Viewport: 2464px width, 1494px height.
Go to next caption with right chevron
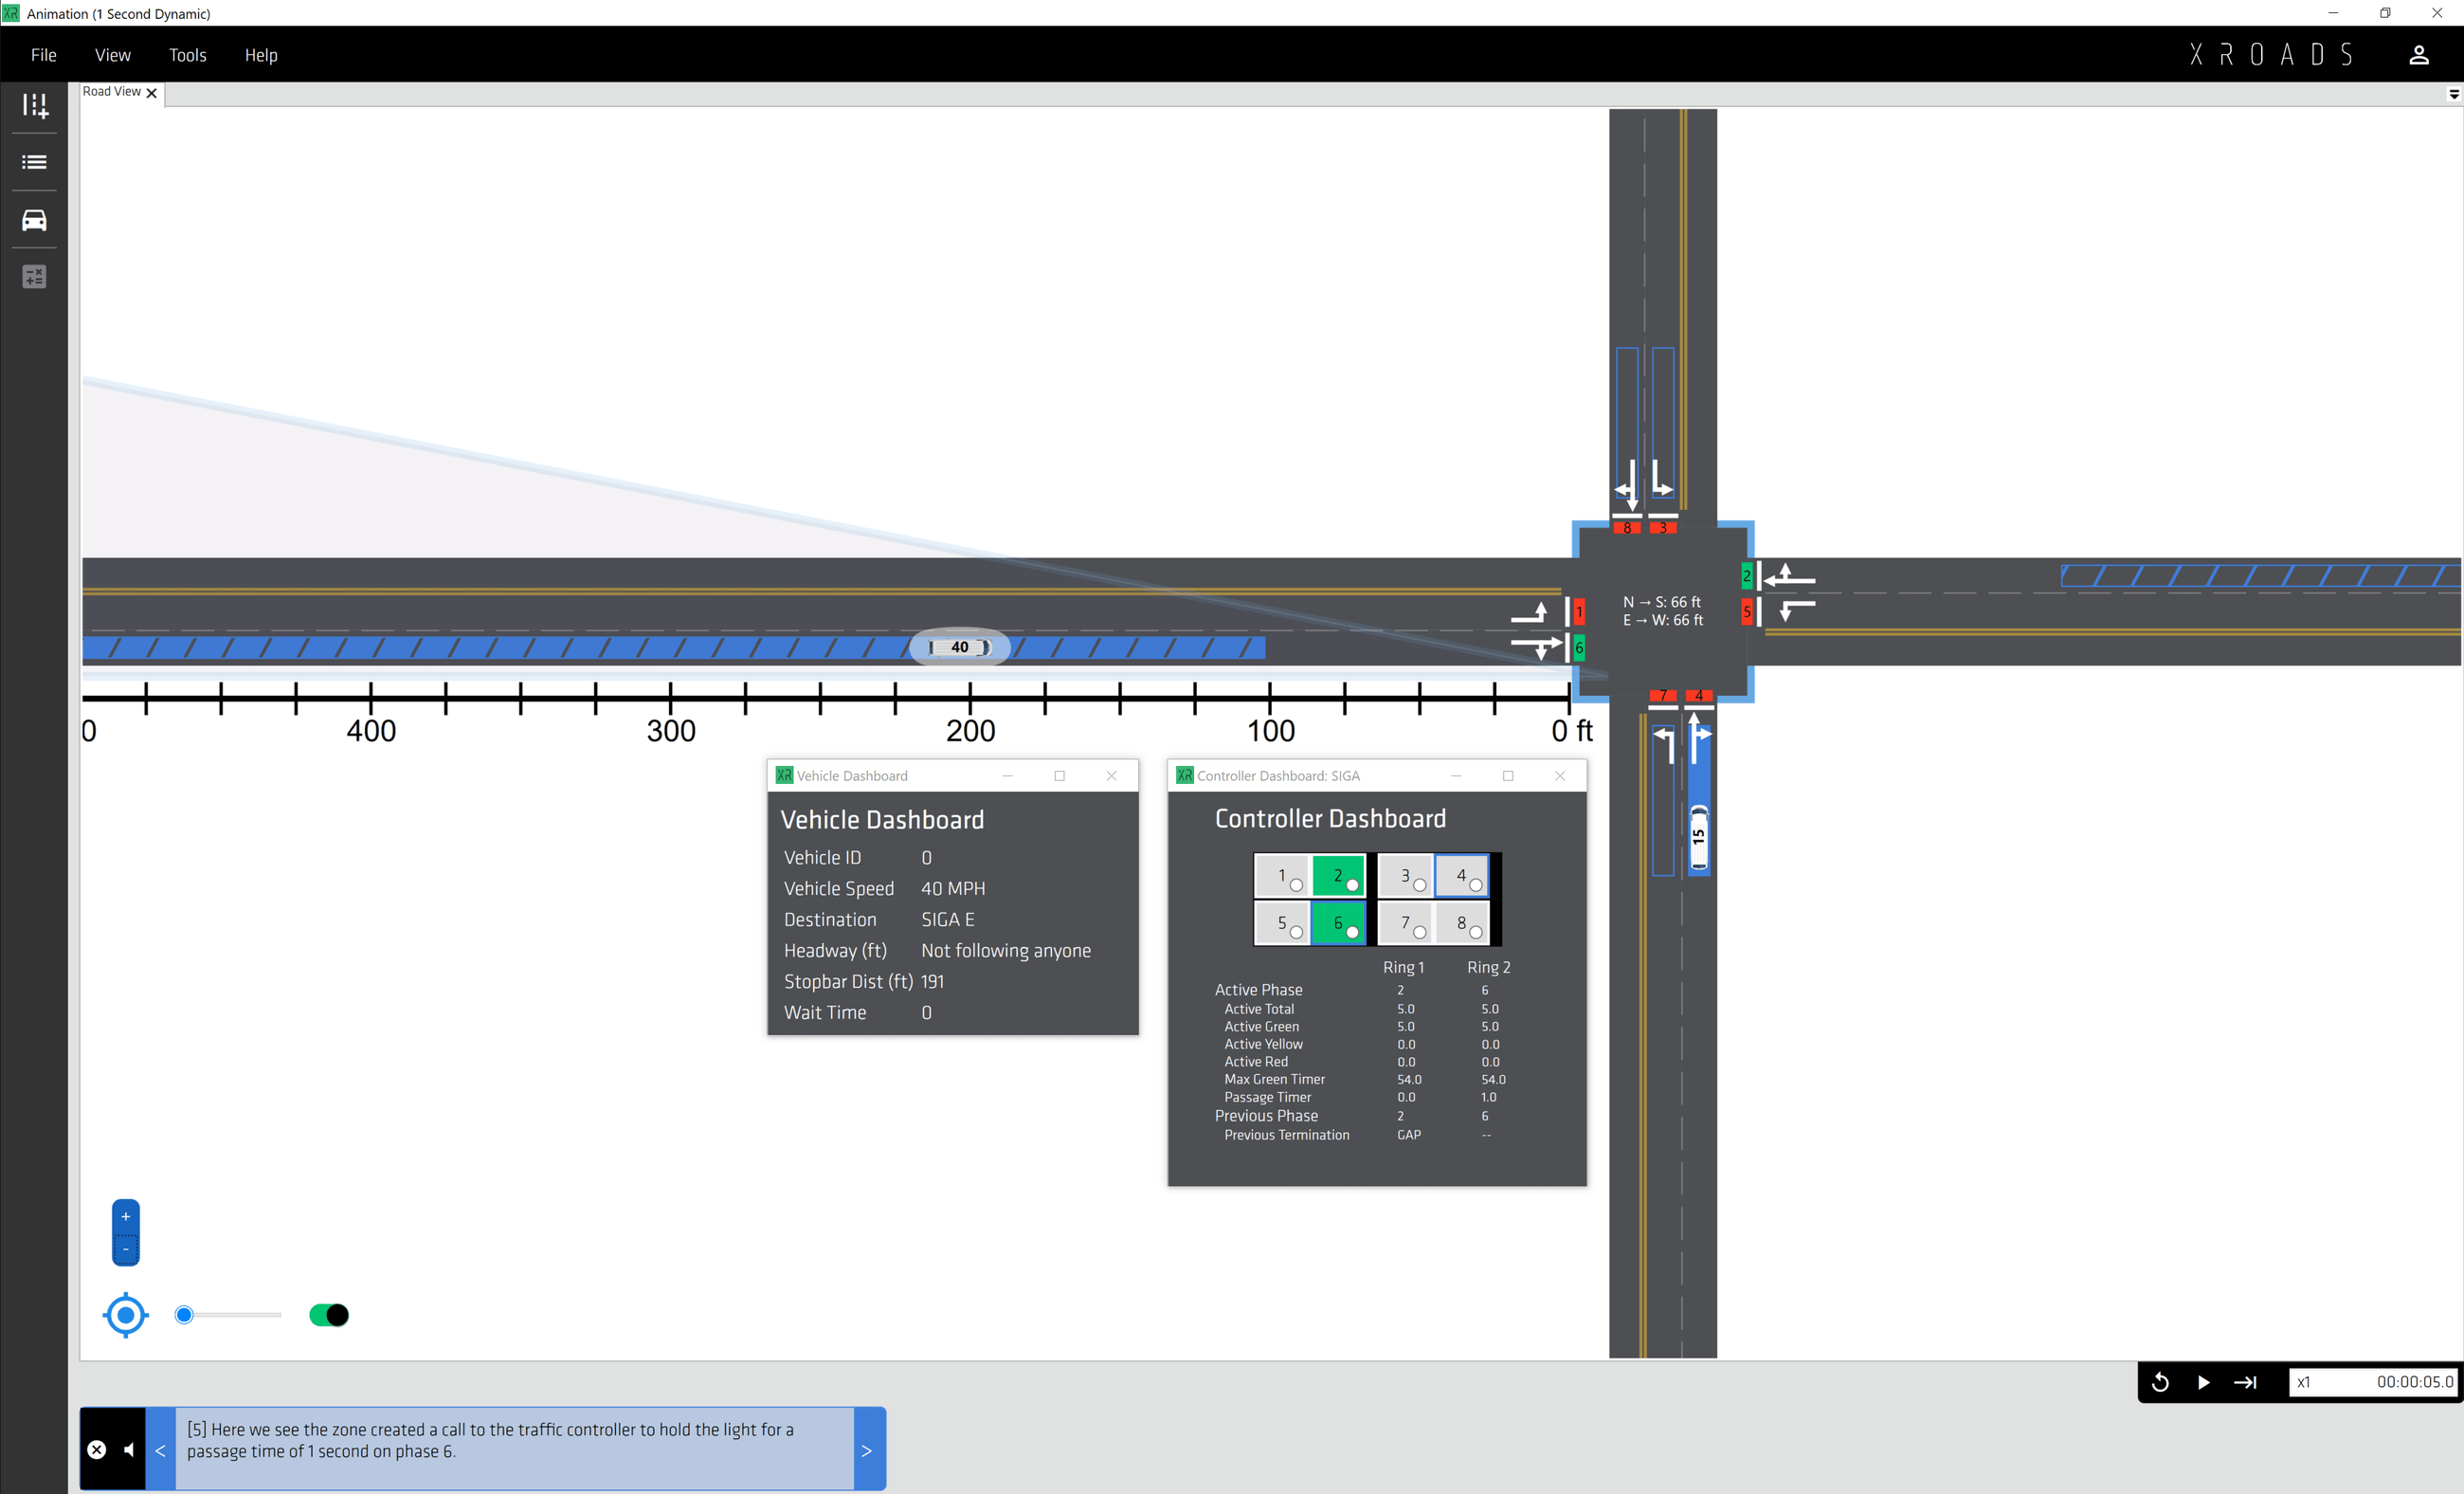(x=866, y=1450)
